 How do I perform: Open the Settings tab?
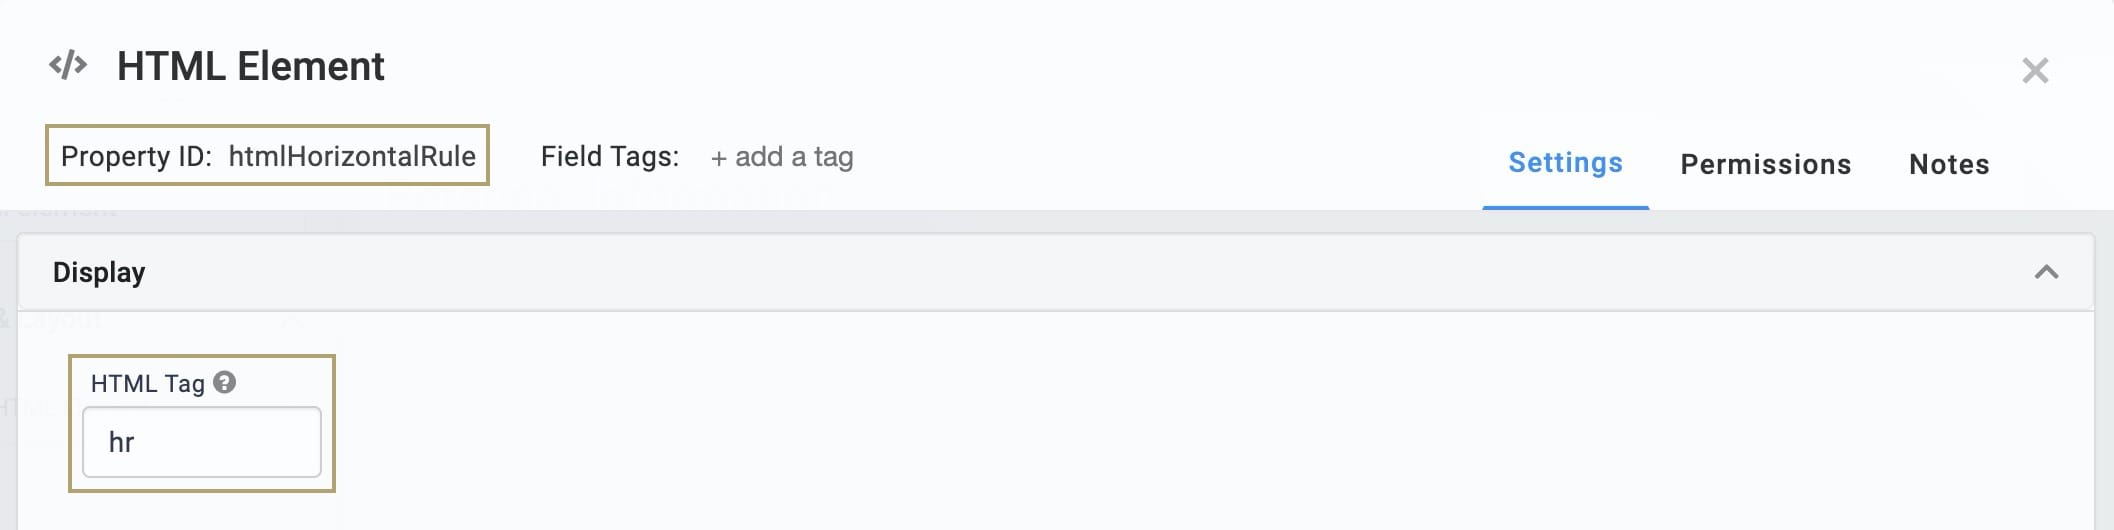coord(1565,163)
